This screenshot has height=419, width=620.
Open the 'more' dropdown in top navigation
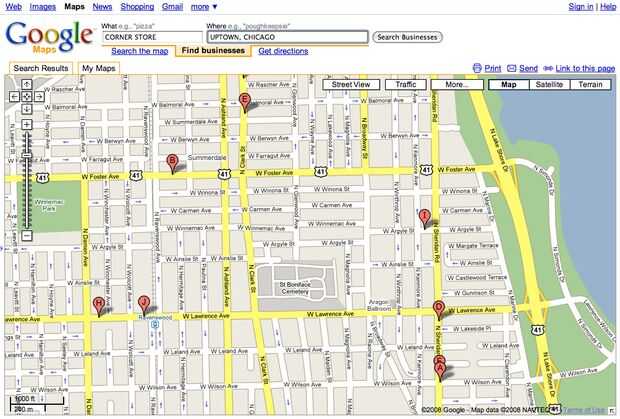click(204, 7)
